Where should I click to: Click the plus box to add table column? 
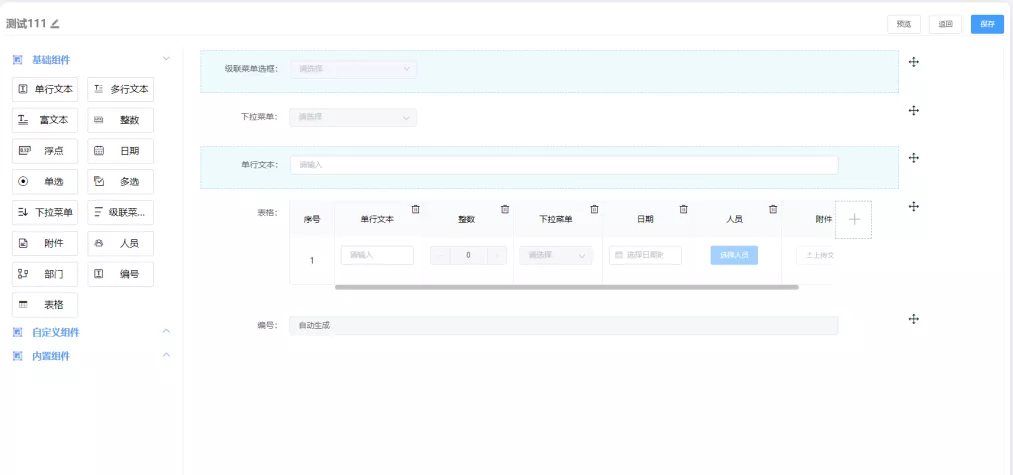[x=853, y=219]
